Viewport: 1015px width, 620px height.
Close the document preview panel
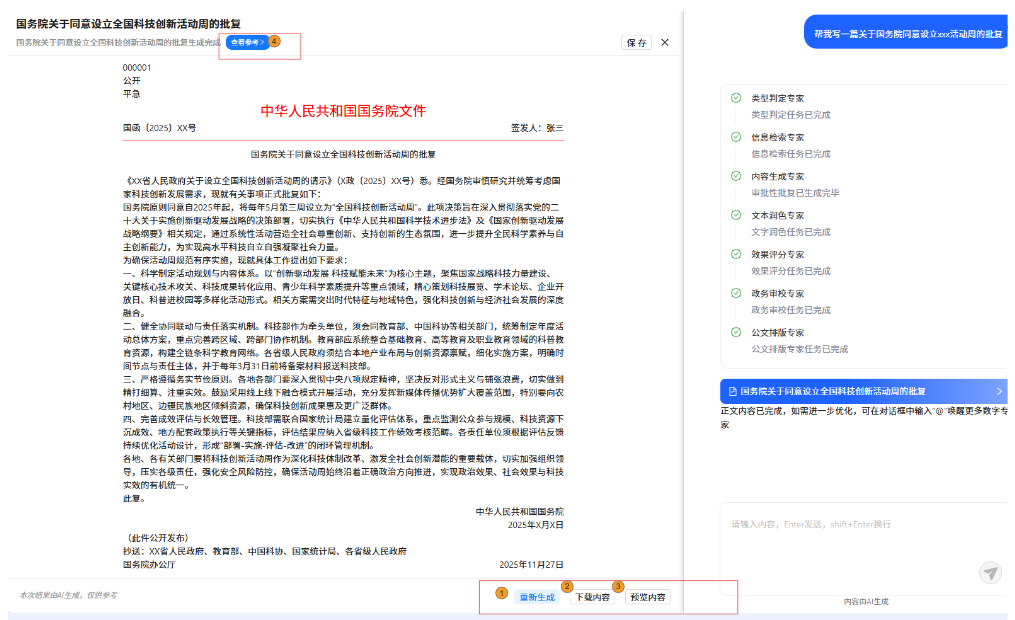[665, 43]
